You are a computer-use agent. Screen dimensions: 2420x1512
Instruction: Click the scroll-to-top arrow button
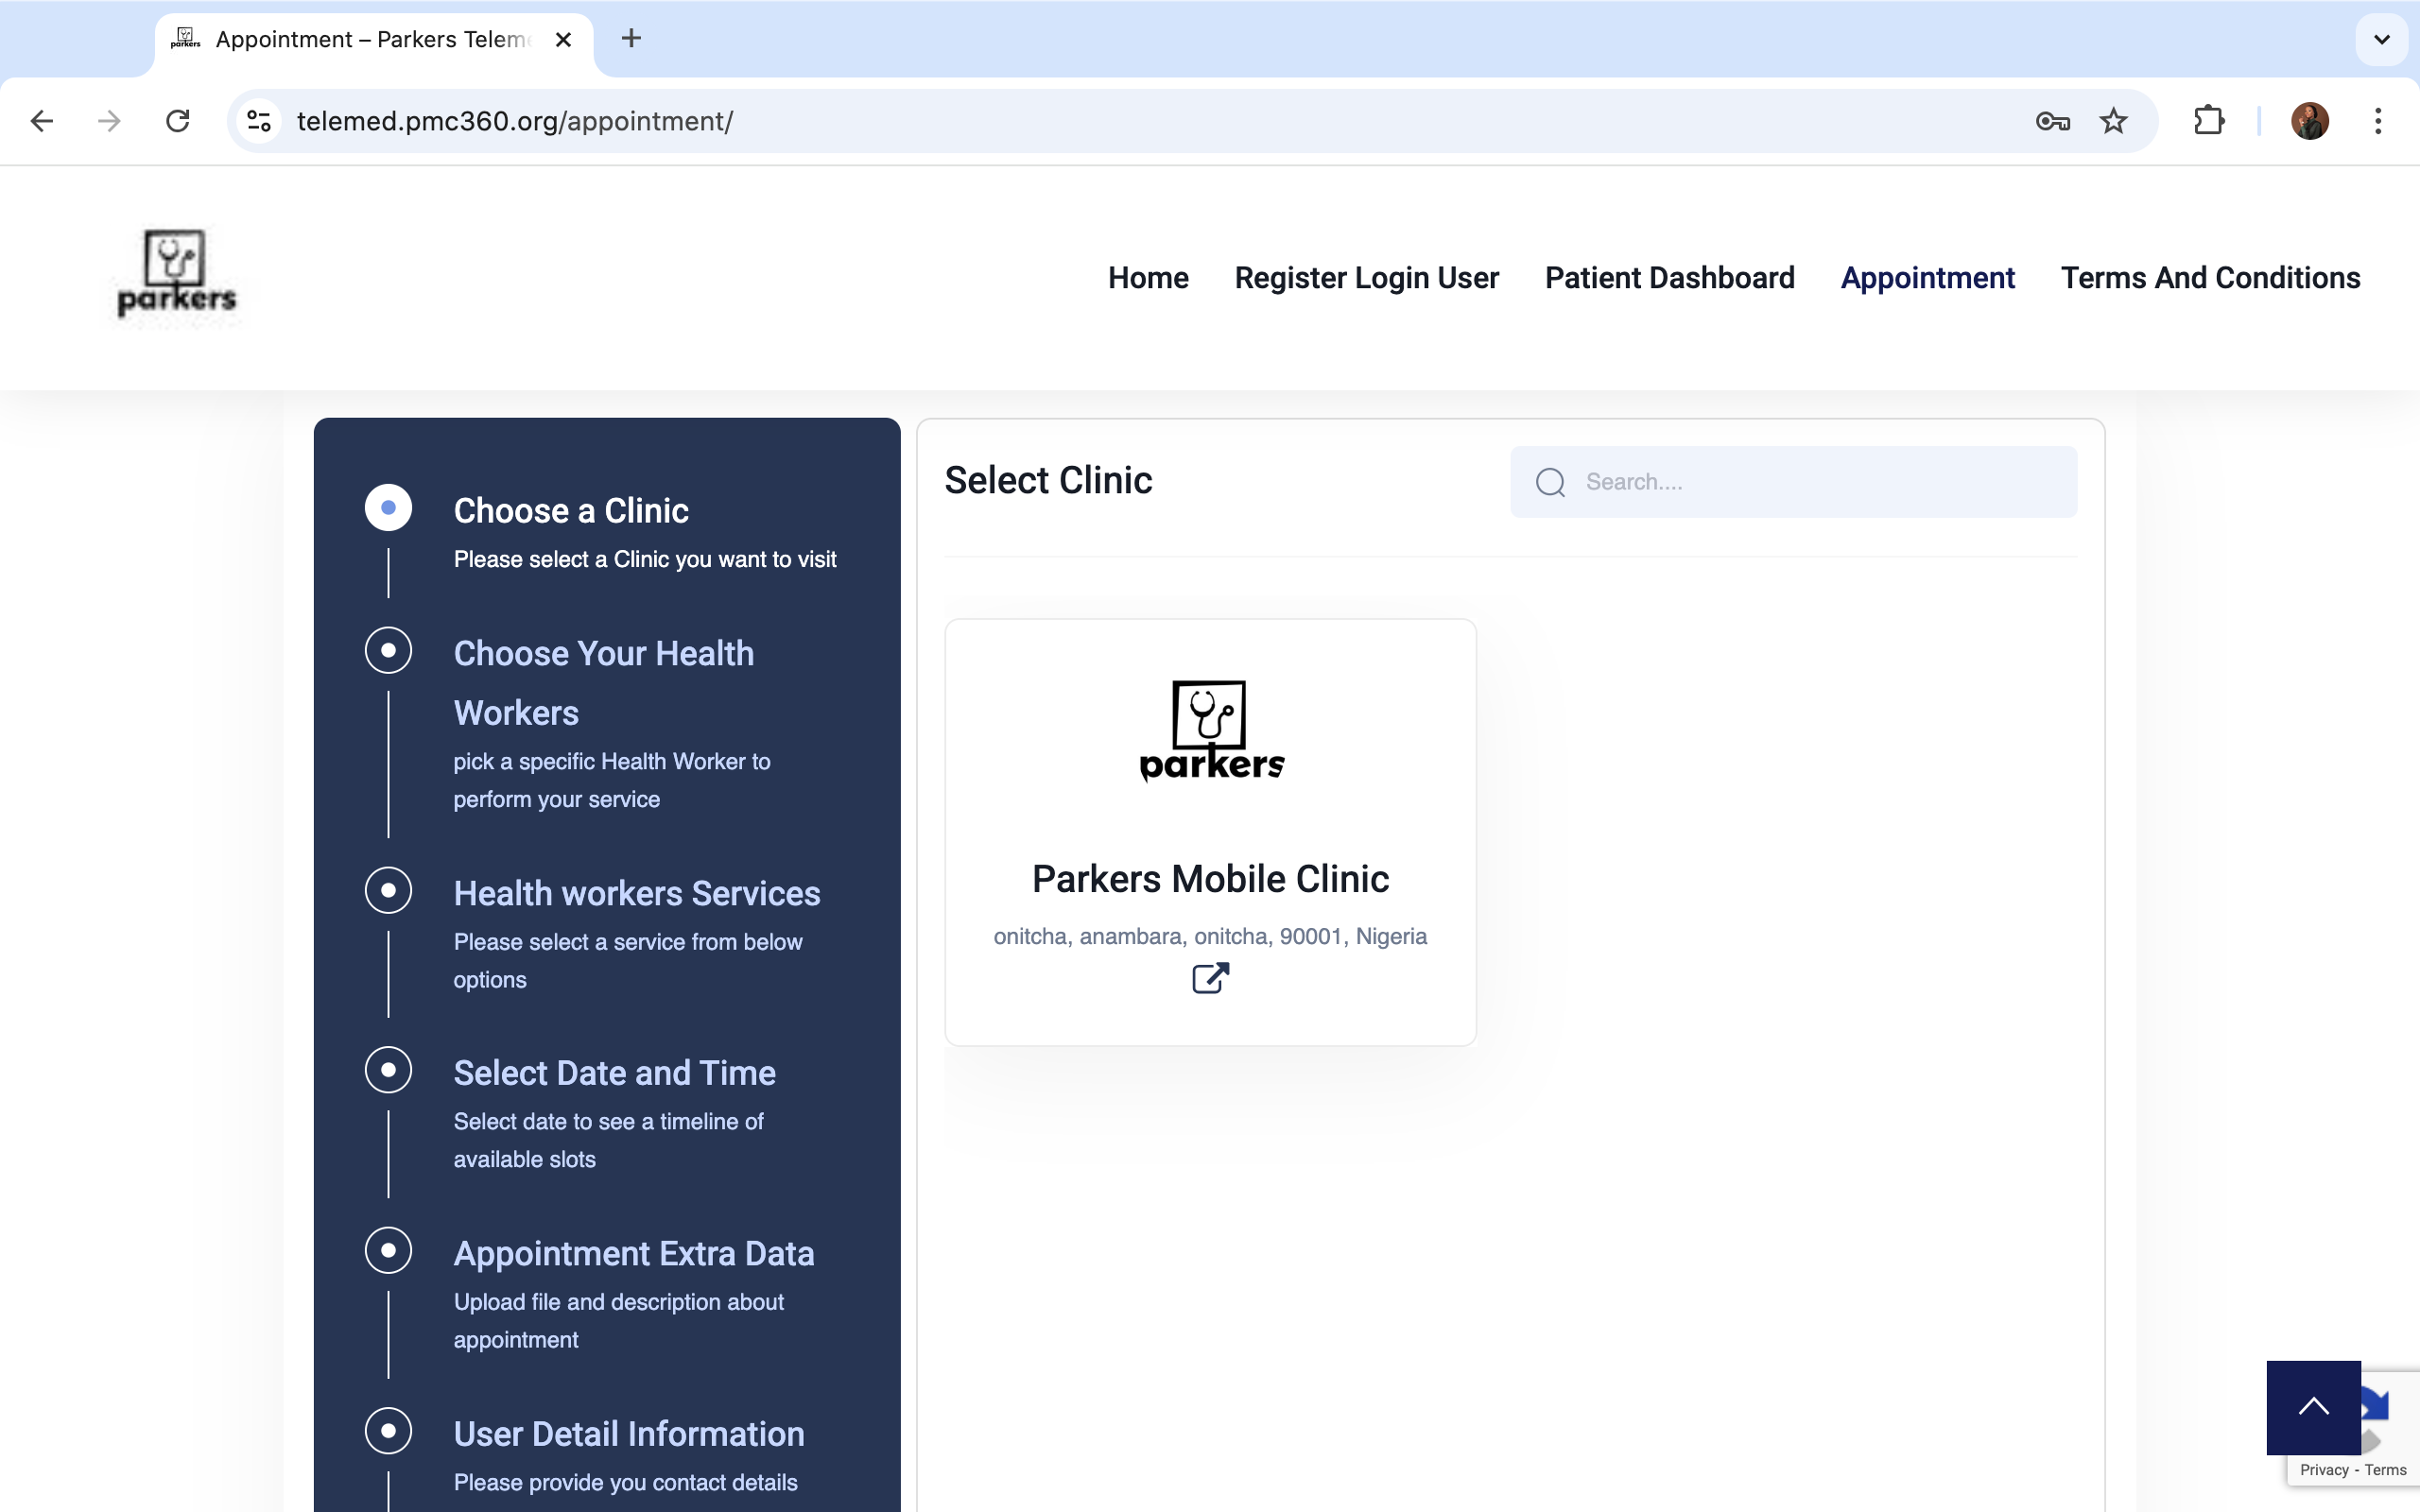coord(2312,1407)
